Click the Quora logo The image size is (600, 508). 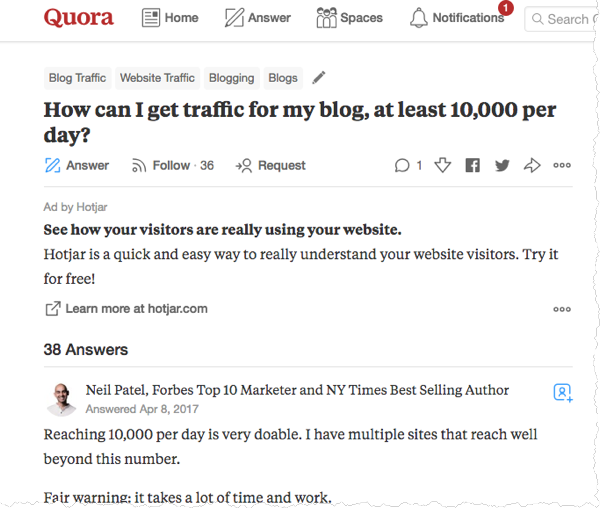79,18
